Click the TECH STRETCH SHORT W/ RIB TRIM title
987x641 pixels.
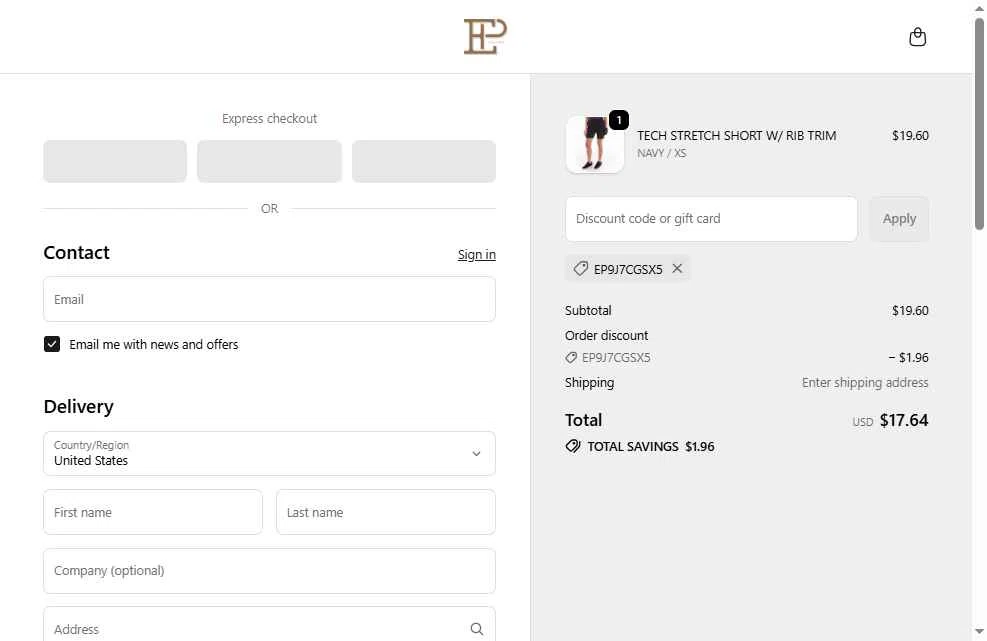736,135
